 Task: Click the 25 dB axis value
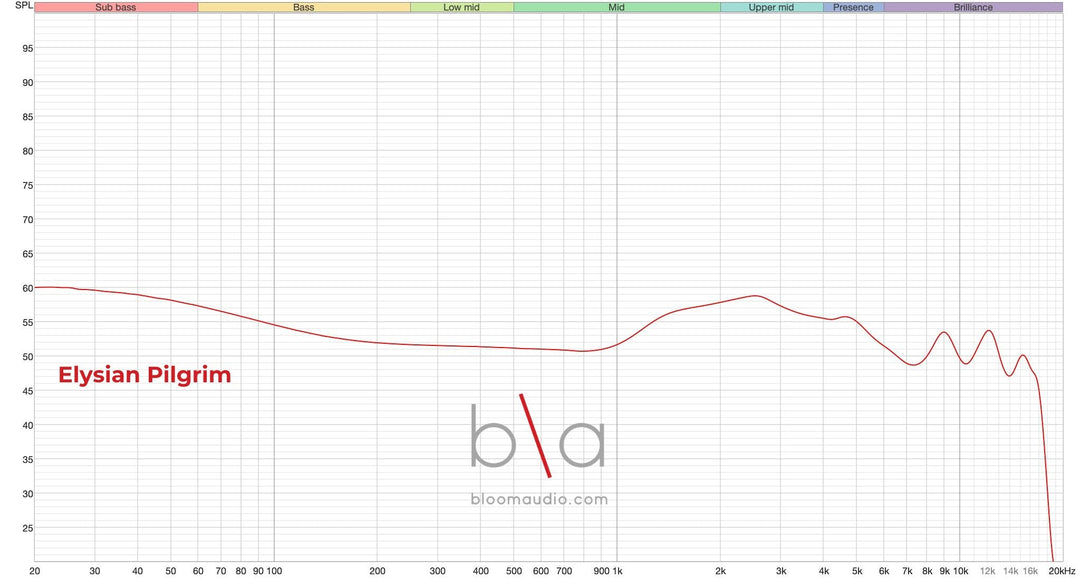click(x=28, y=528)
